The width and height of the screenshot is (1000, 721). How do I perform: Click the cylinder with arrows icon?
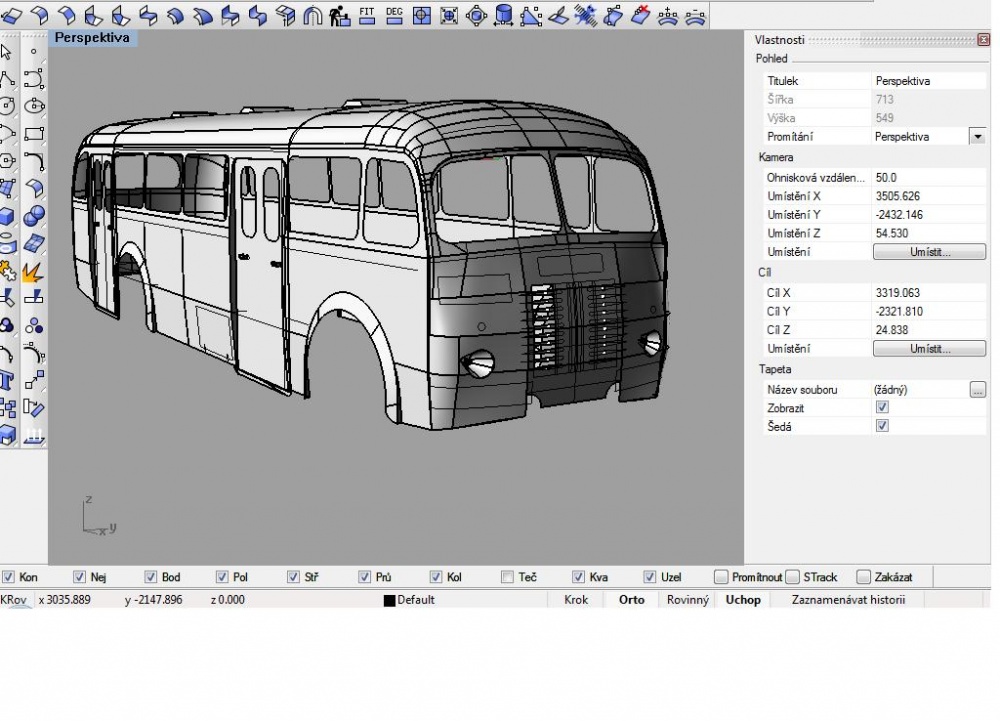click(x=503, y=15)
